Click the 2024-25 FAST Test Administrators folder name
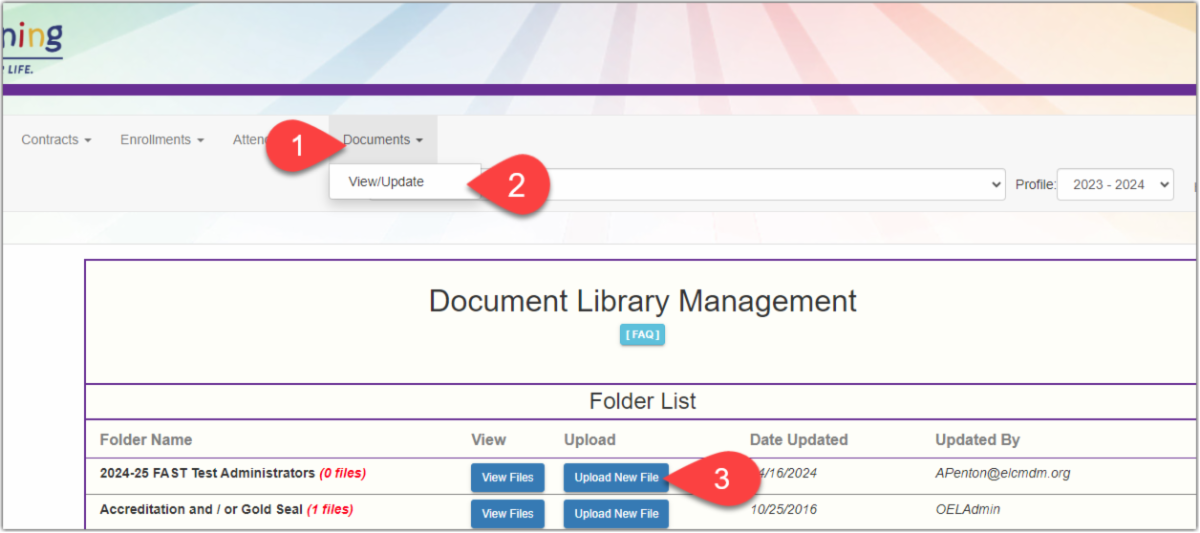This screenshot has width=1200, height=533. tap(208, 473)
